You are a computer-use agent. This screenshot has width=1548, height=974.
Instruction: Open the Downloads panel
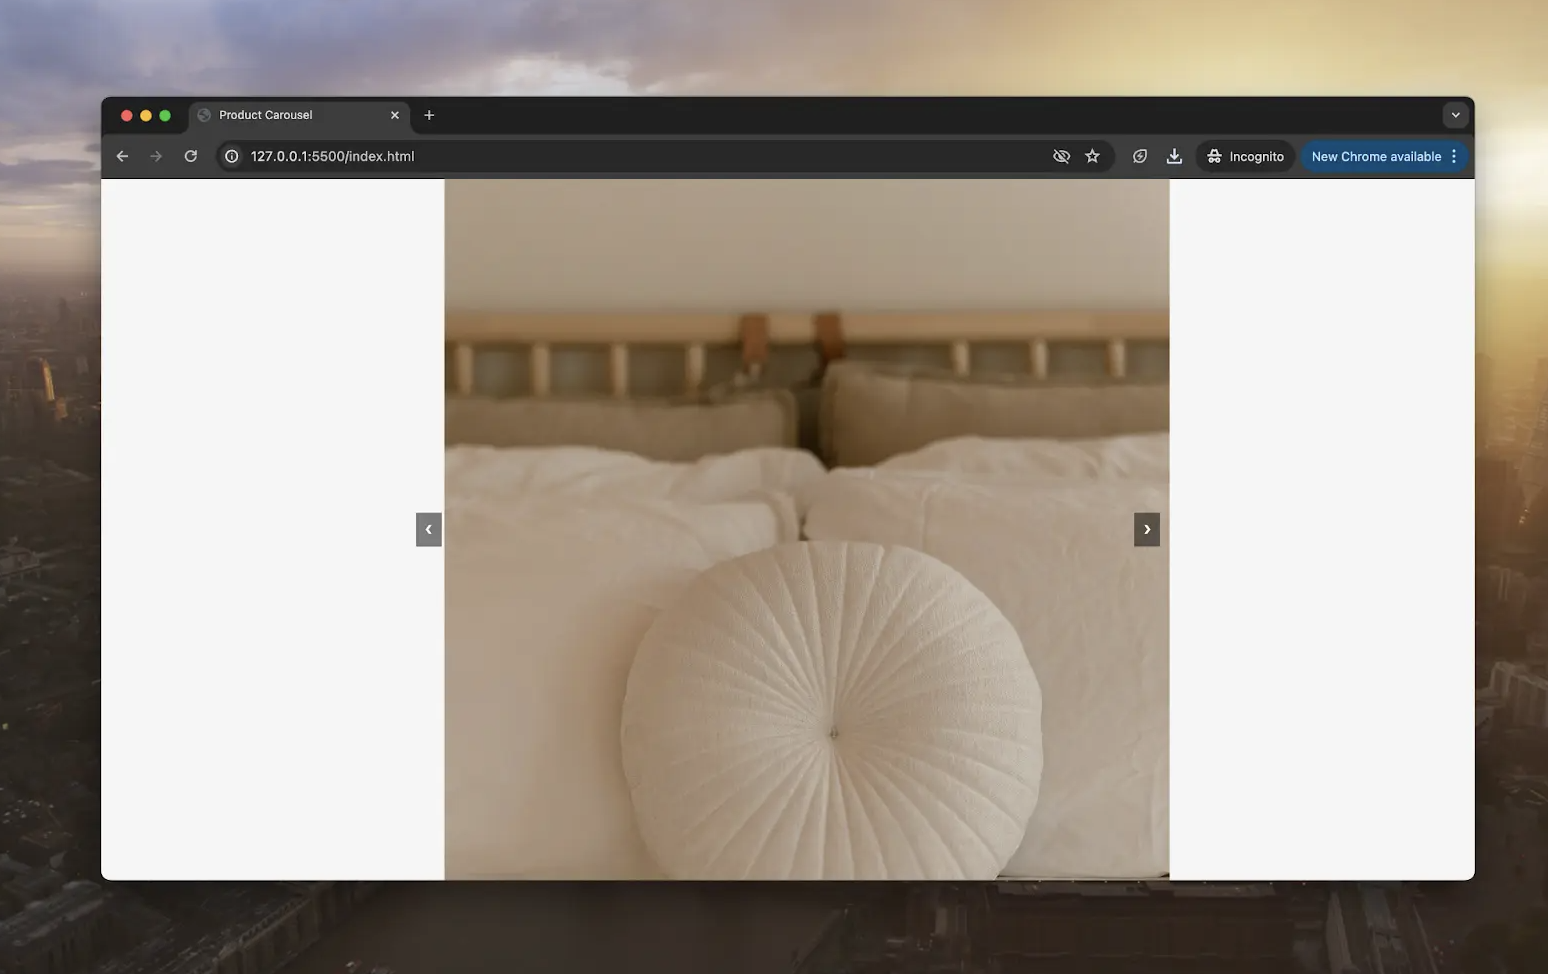pyautogui.click(x=1174, y=156)
